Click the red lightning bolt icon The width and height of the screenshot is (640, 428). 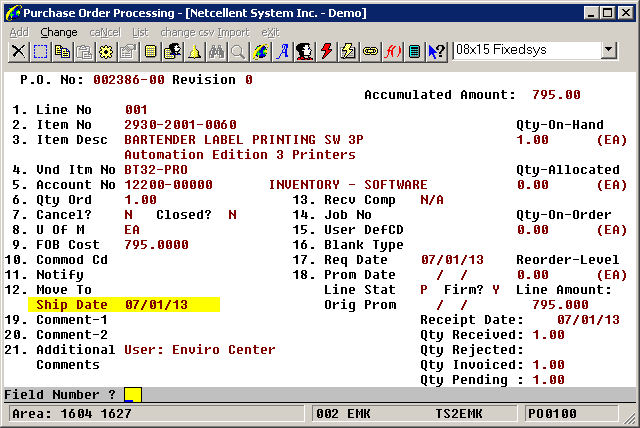pyautogui.click(x=326, y=52)
